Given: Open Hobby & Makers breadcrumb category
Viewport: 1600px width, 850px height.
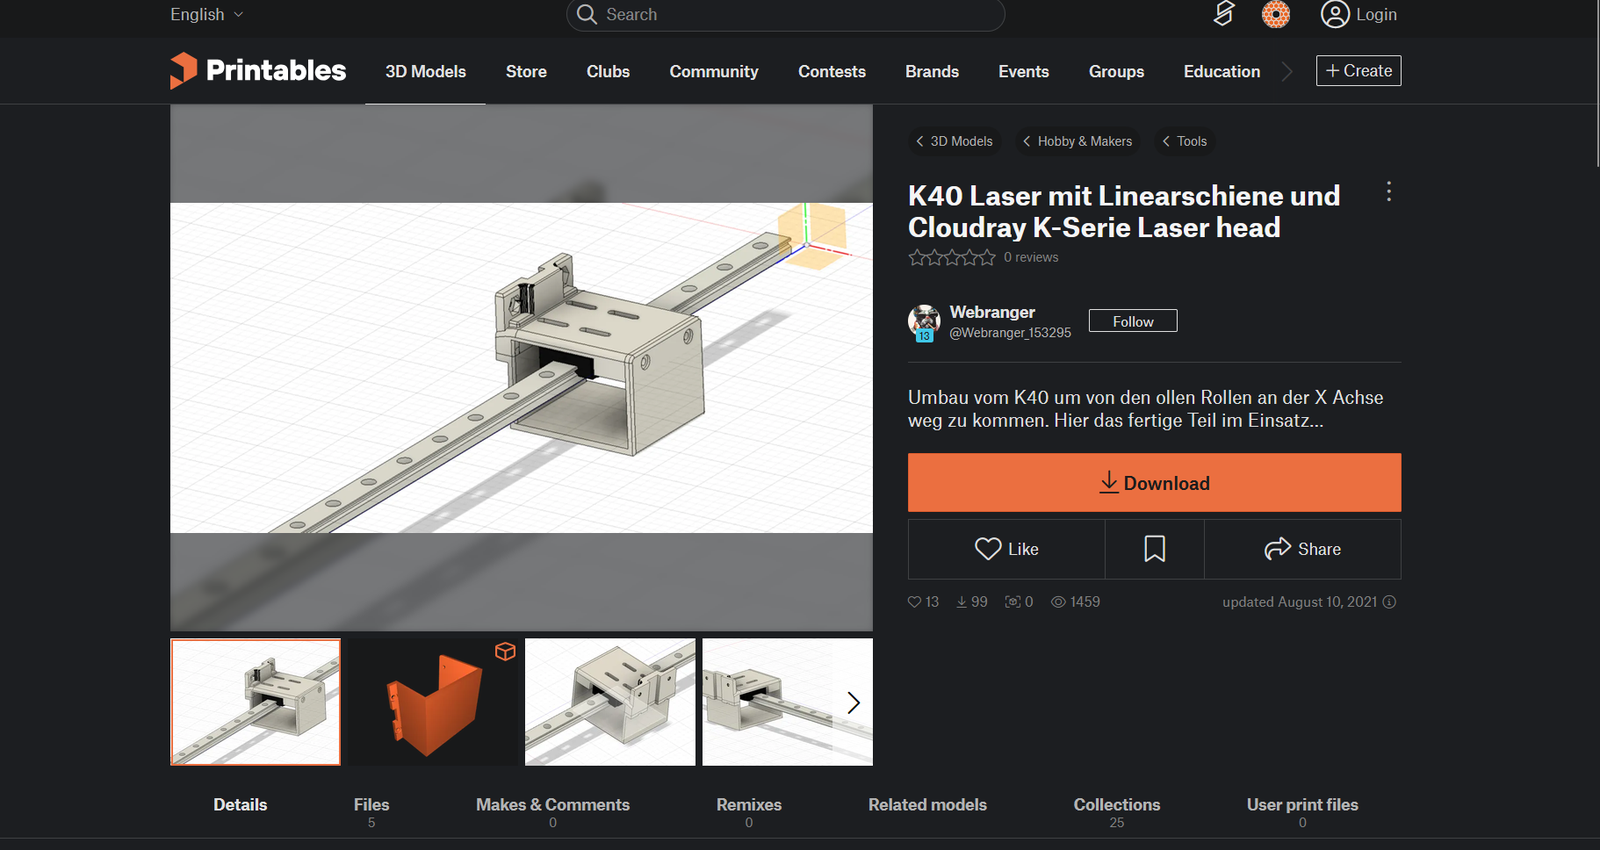Looking at the screenshot, I should [x=1078, y=141].
